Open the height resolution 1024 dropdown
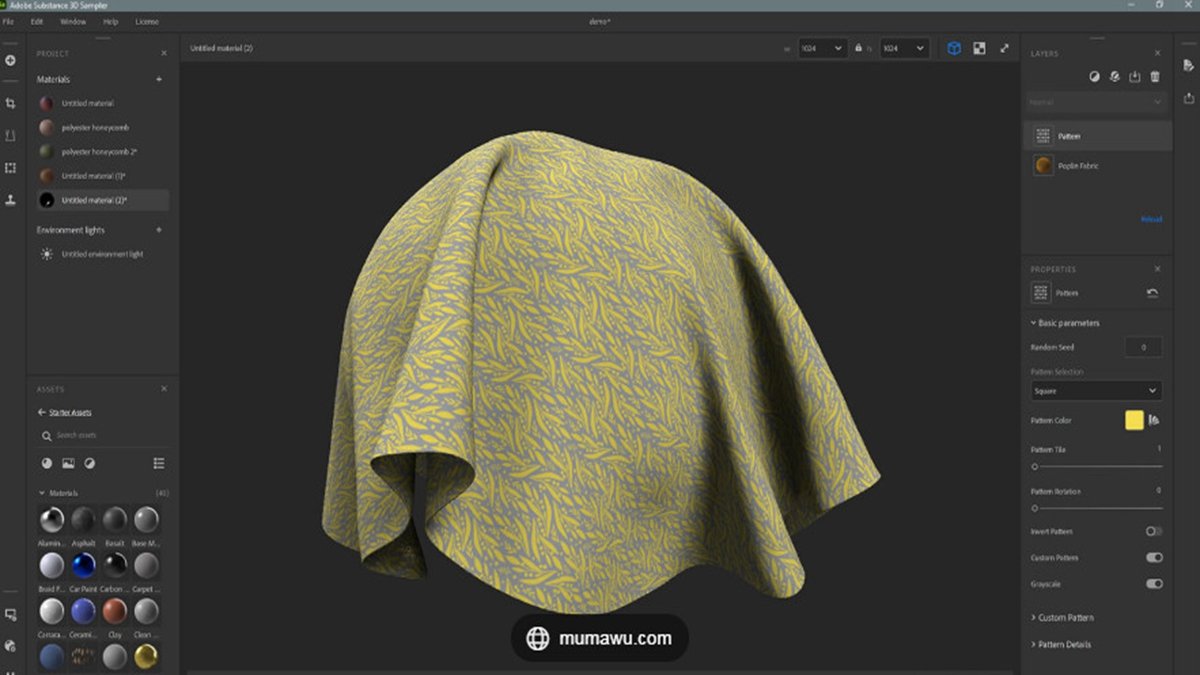 click(904, 48)
